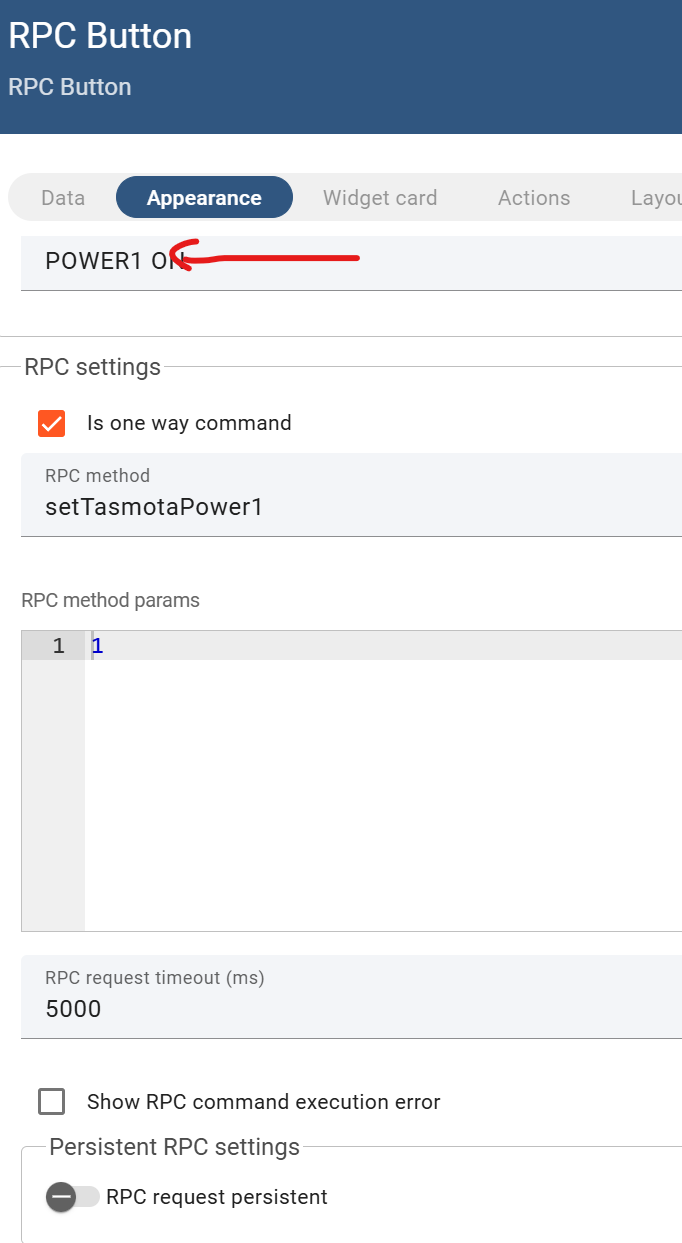
Task: Click inside the RPC method params code editor
Action: [x=383, y=780]
